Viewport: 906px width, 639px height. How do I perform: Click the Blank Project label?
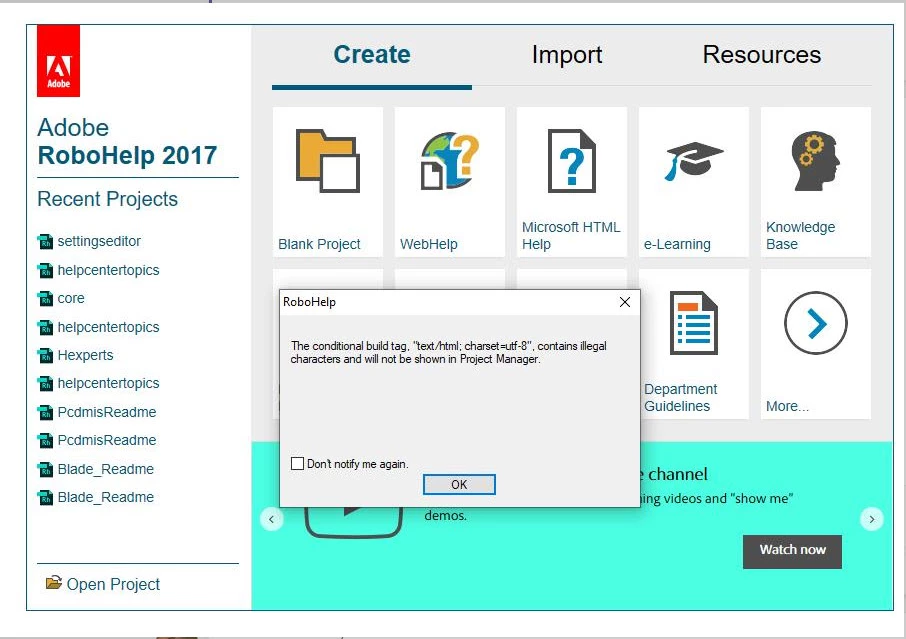[319, 244]
